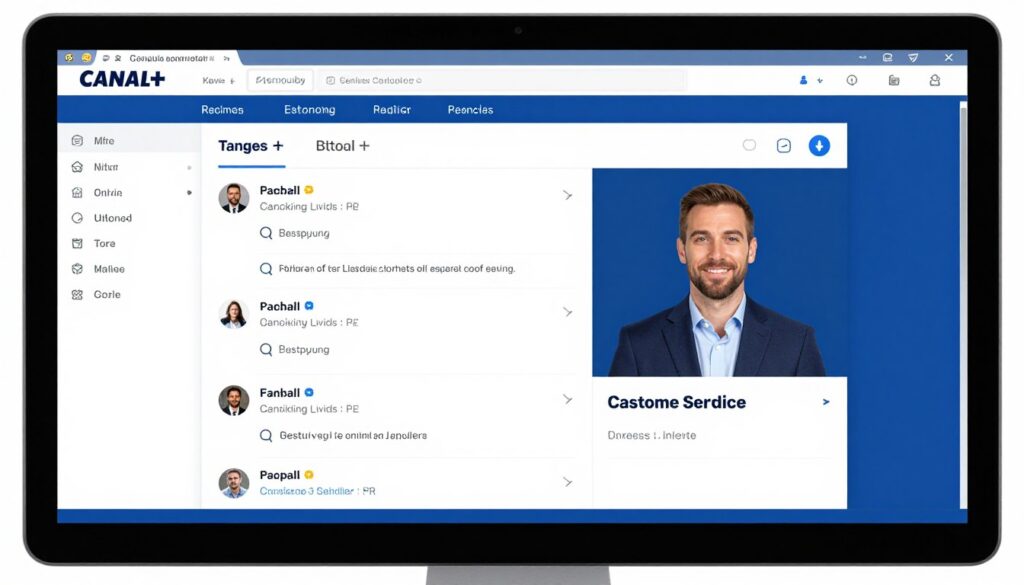Select the Tore icon in the sidebar
Screen dimensions: 1024x585
[77, 244]
